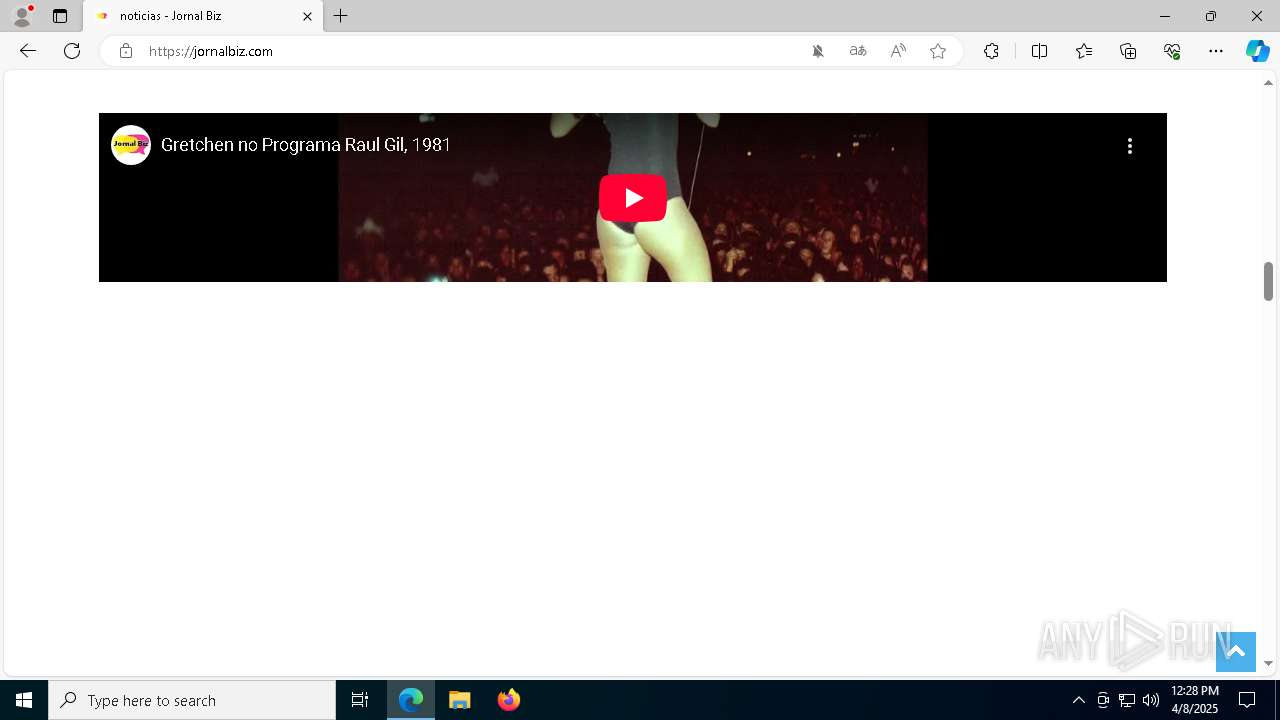Go back to the previous page
This screenshot has width=1280, height=720.
(x=28, y=51)
